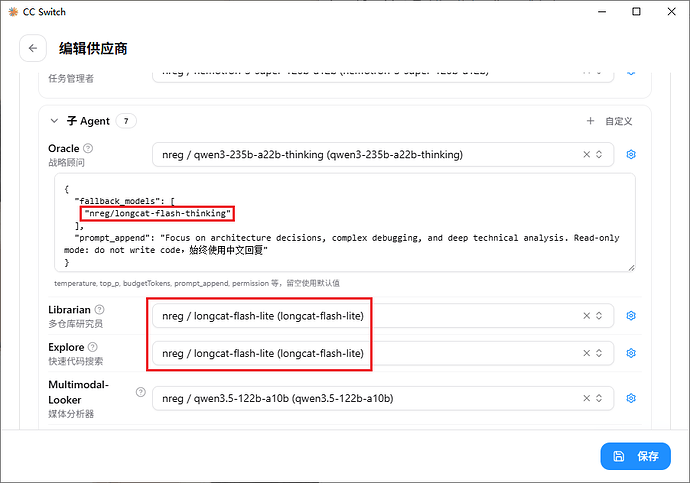Show help for Librarian agent
This screenshot has height=483, width=690.
(x=100, y=310)
